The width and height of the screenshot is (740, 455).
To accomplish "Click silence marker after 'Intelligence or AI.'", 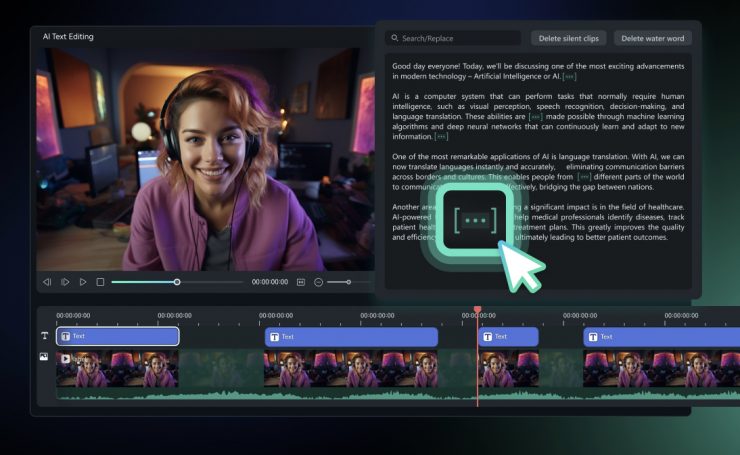I will point(570,76).
